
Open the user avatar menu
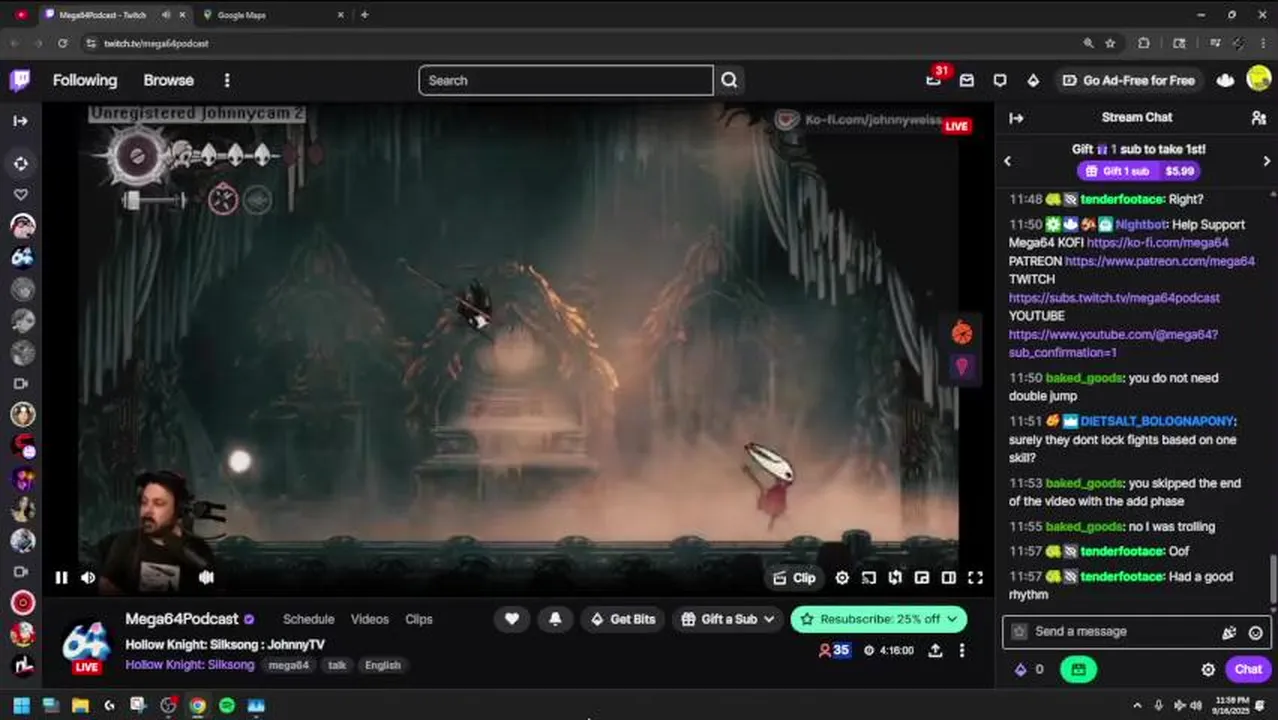(x=1259, y=79)
